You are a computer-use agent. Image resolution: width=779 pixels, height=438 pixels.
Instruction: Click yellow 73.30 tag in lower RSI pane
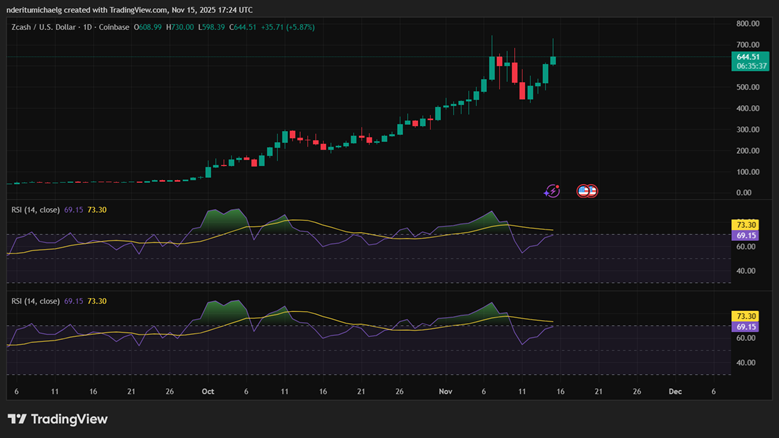click(x=746, y=317)
